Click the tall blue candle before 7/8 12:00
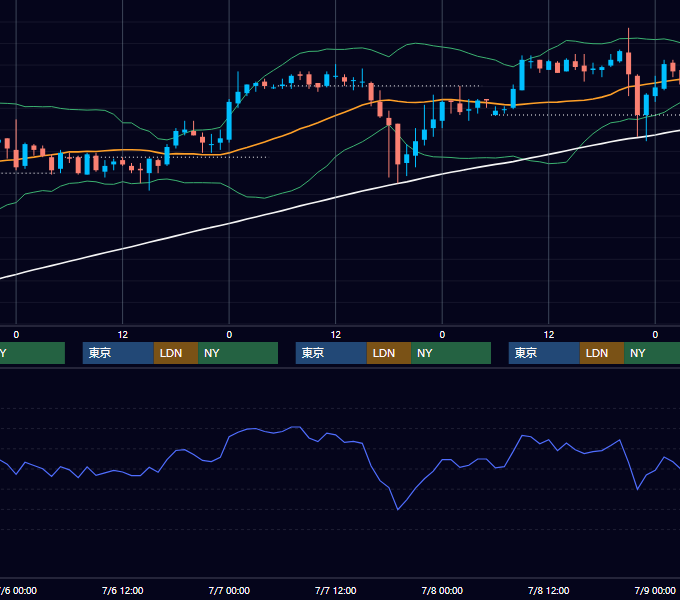Screen dimensions: 680x600 coord(522,75)
